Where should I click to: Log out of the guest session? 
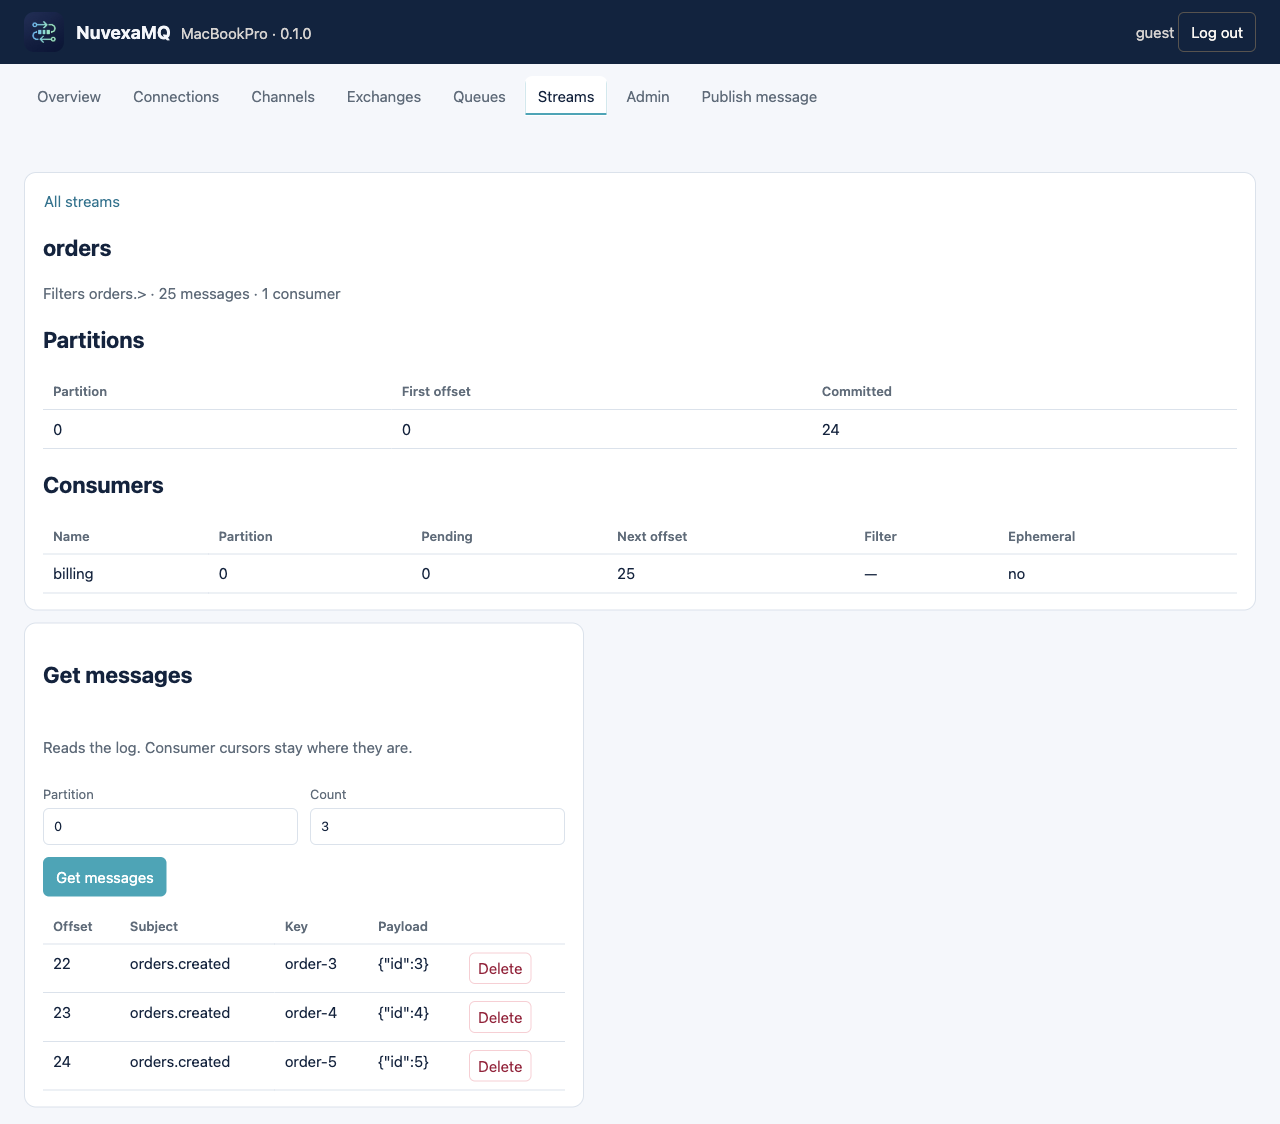tap(1217, 32)
